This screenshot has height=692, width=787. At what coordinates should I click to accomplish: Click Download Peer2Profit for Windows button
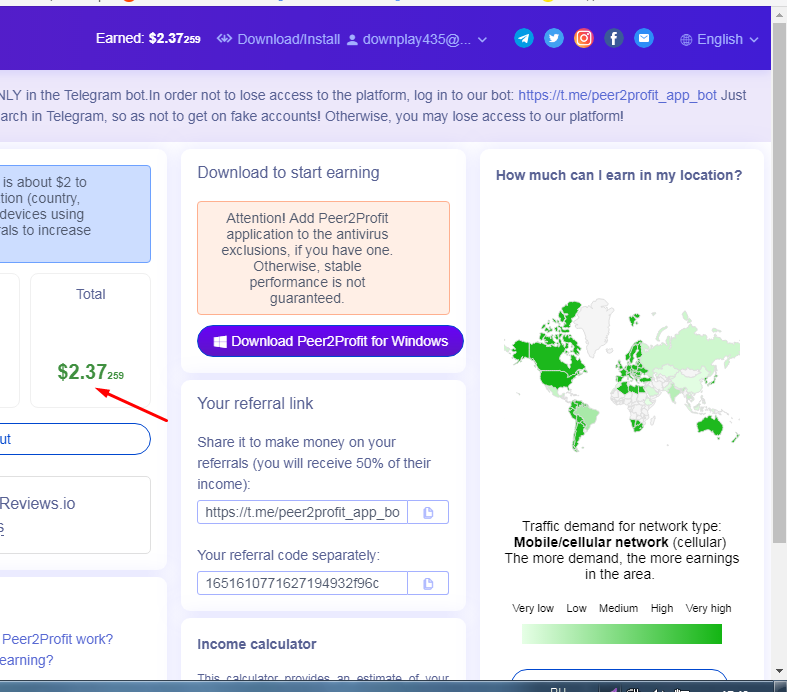click(330, 341)
